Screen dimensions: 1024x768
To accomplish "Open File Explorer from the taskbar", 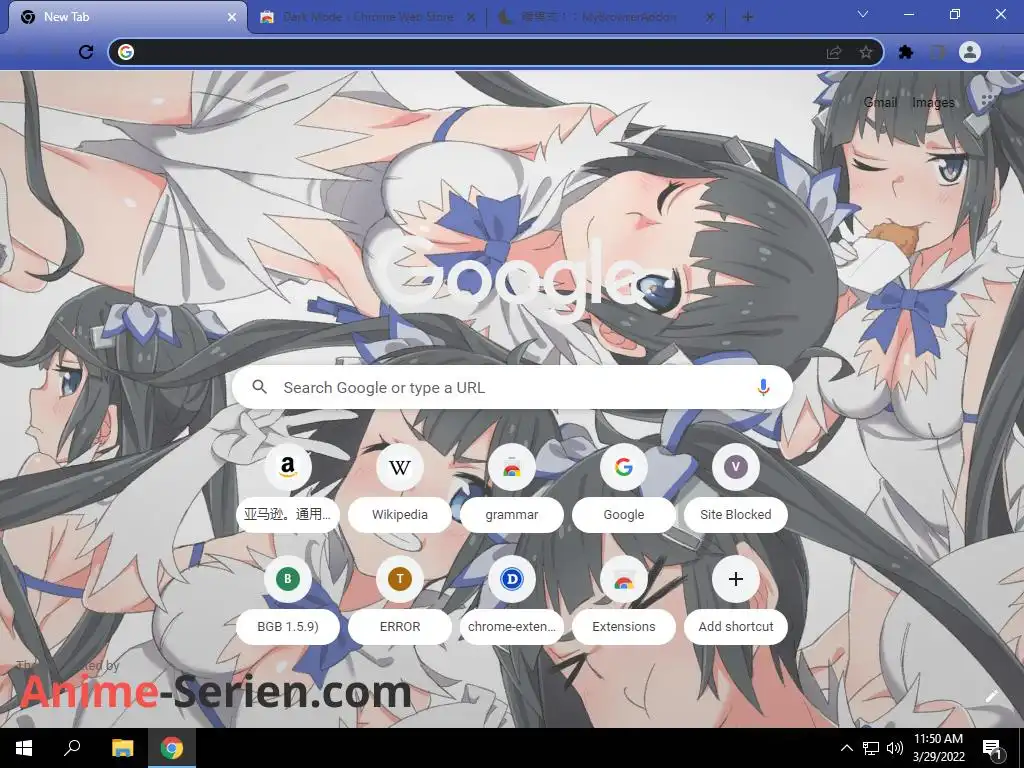I will [122, 748].
